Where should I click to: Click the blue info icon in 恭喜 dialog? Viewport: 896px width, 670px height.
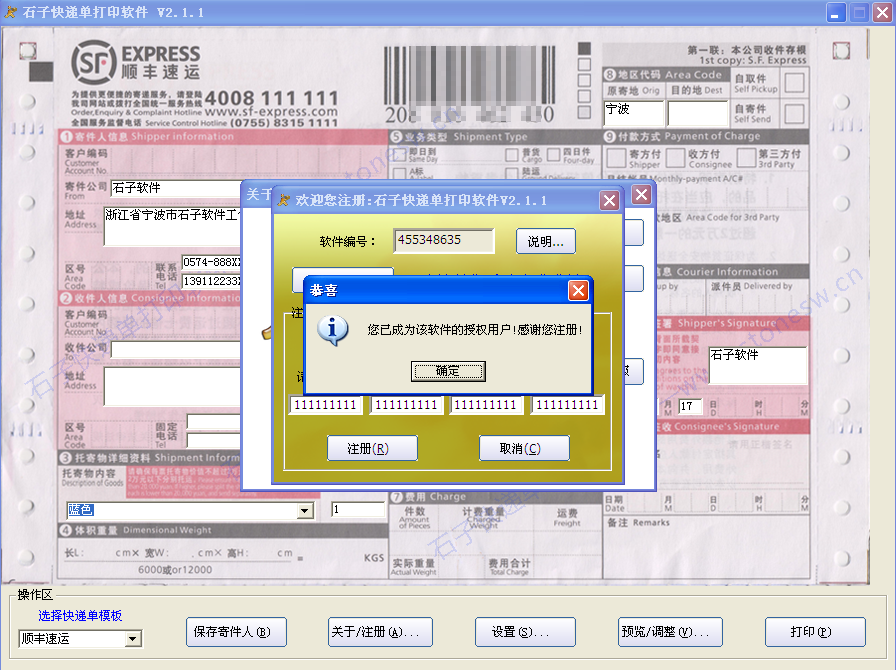(333, 330)
